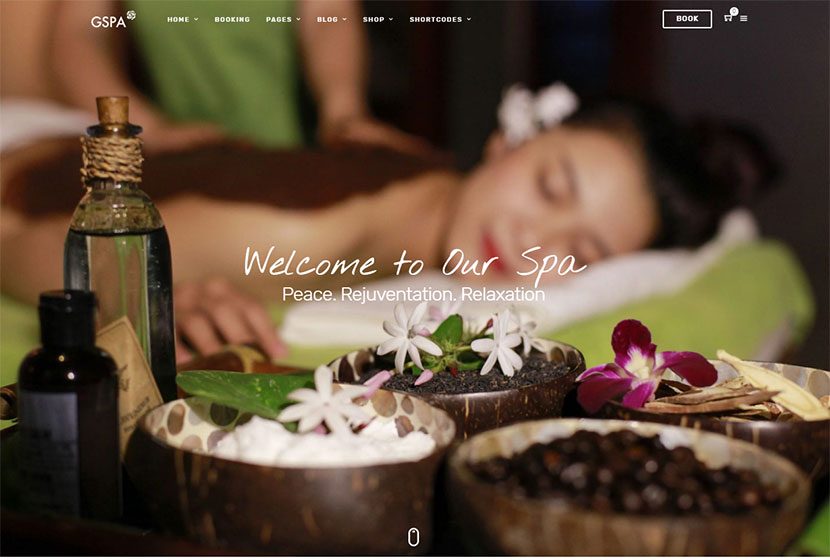Image resolution: width=830 pixels, height=560 pixels.
Task: Go to the Booking menu item
Action: coord(232,19)
